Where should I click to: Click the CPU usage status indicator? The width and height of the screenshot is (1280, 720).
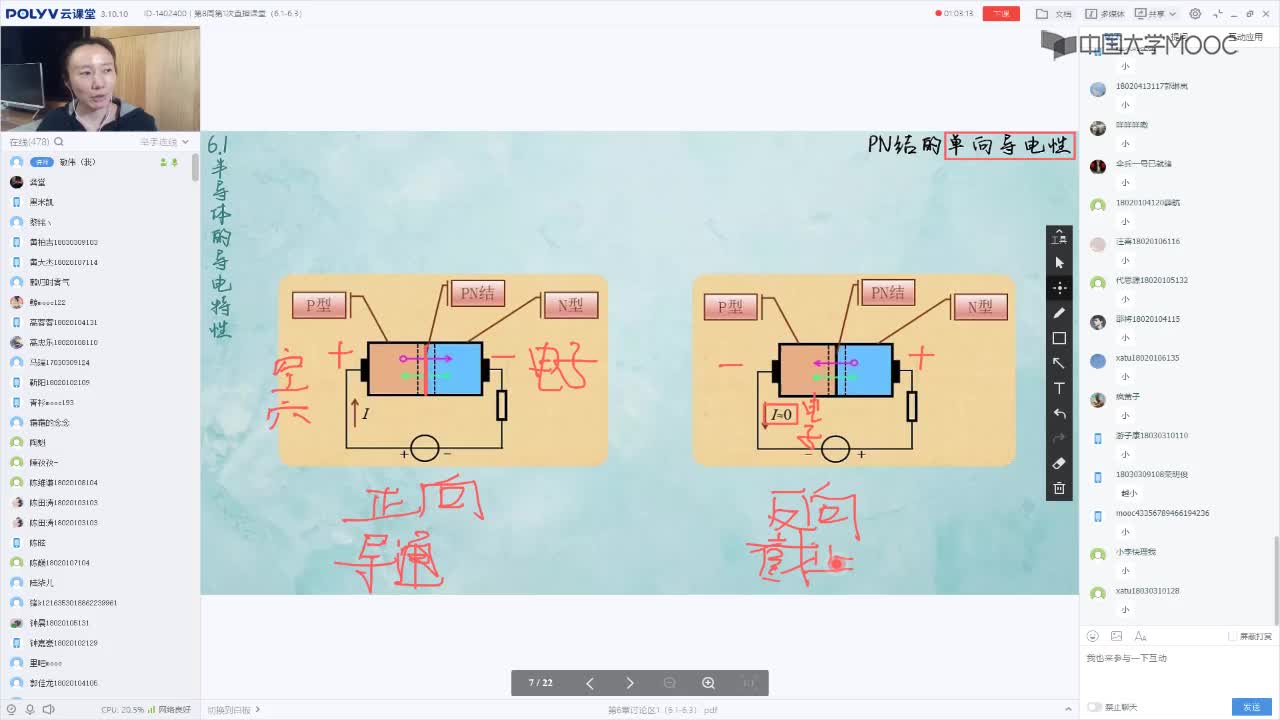[123, 709]
